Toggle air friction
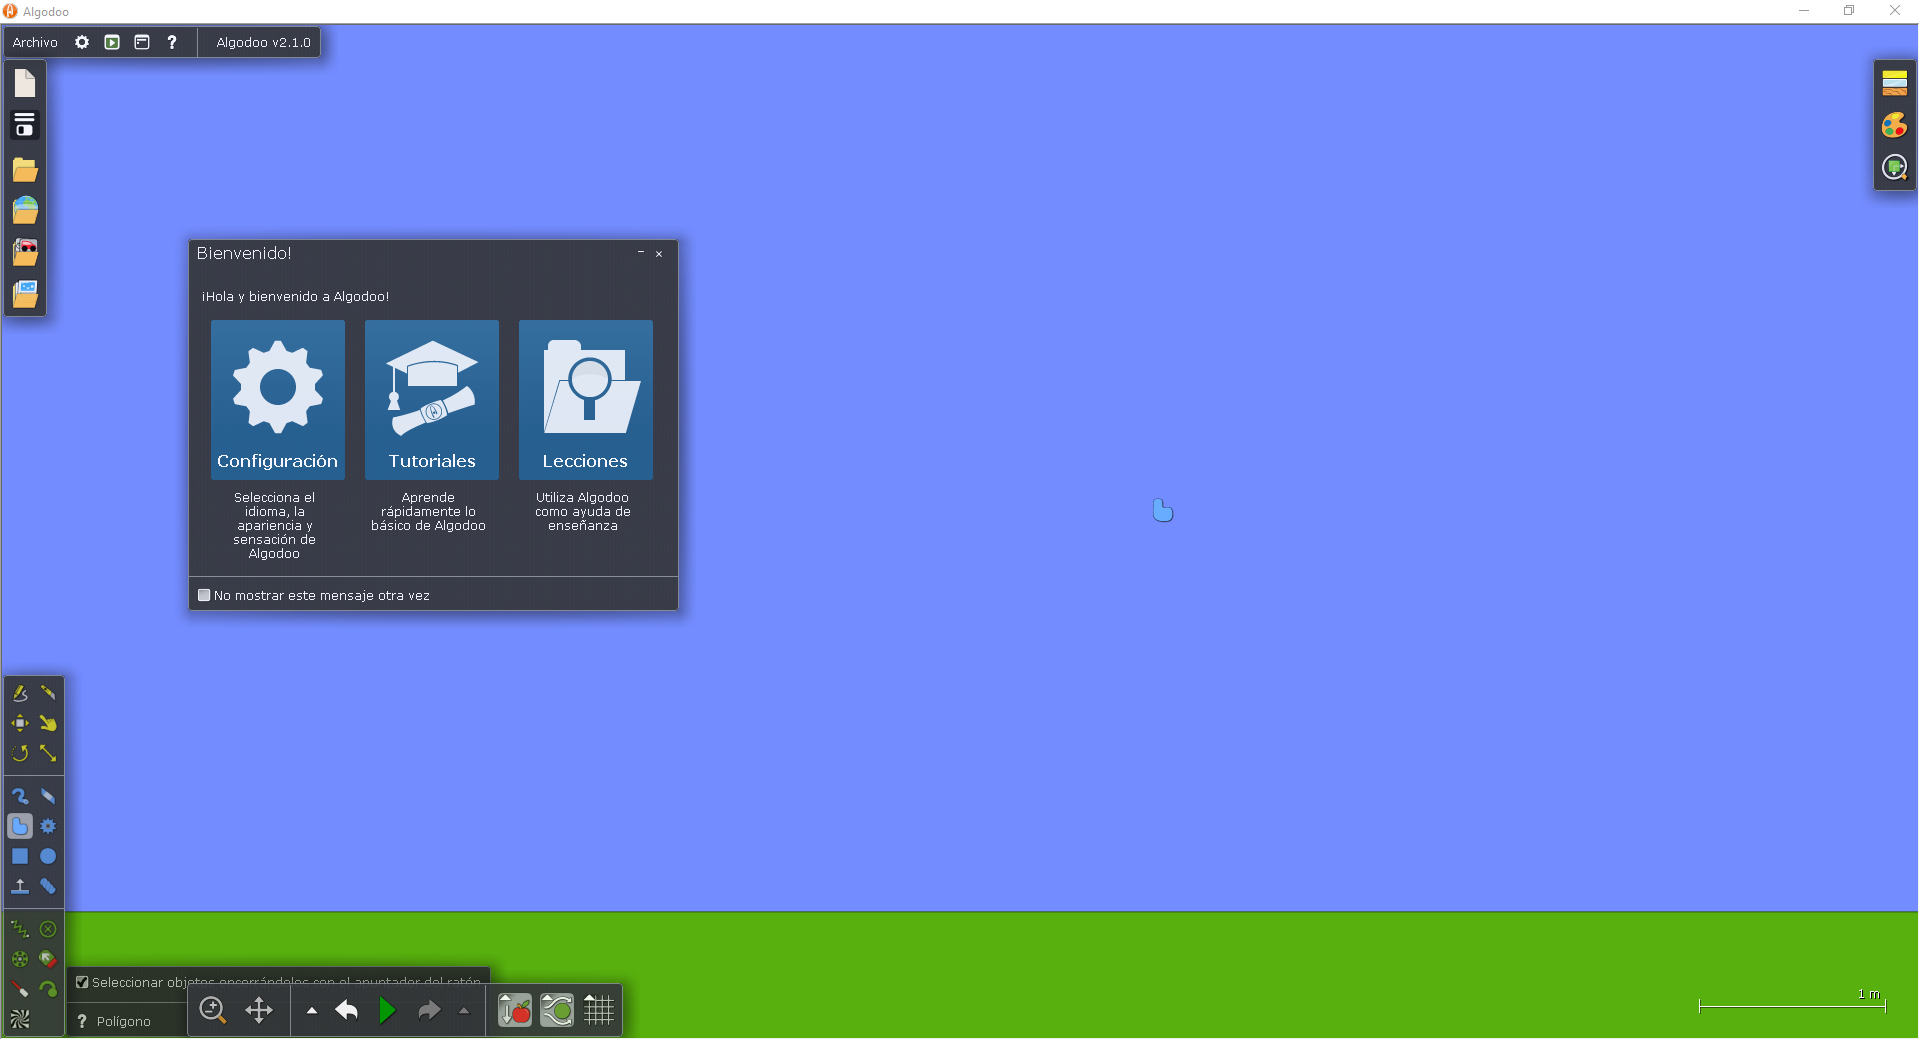The width and height of the screenshot is (1919, 1040). [x=557, y=1010]
